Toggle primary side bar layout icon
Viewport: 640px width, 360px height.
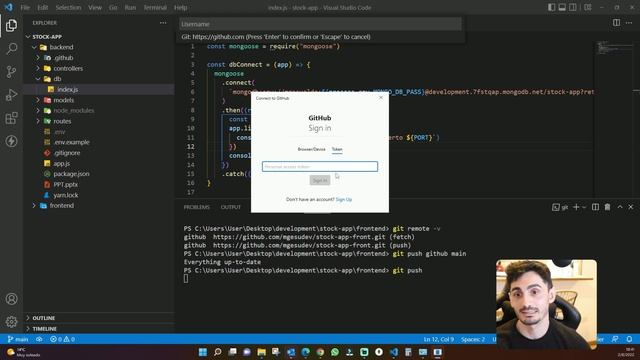pyautogui.click(x=551, y=7)
